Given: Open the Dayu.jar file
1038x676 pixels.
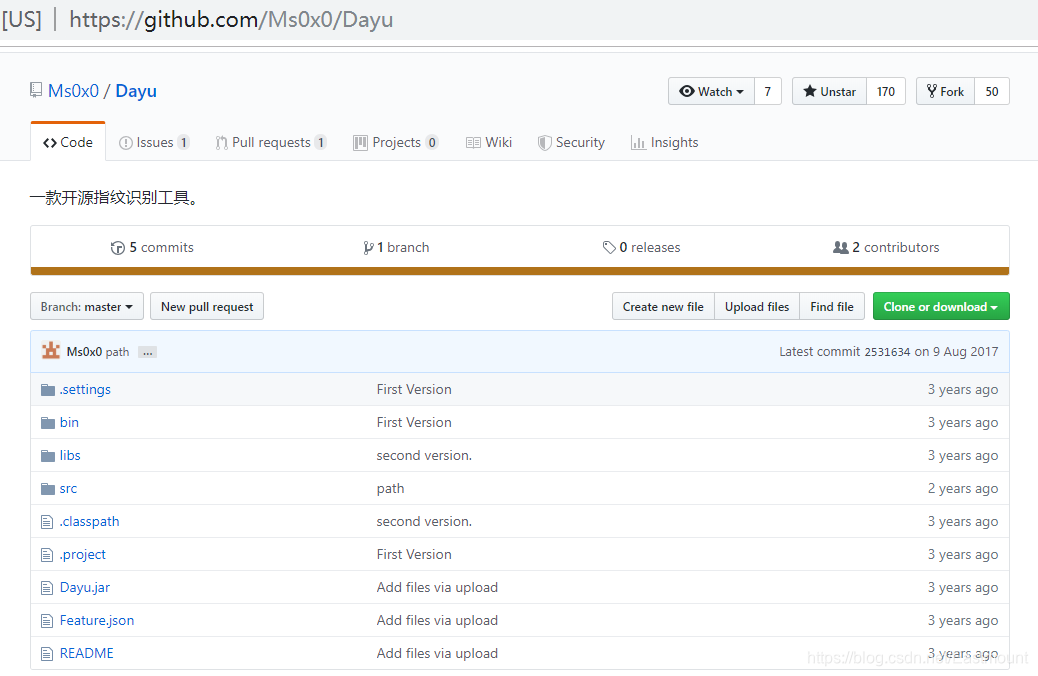Looking at the screenshot, I should tap(85, 587).
